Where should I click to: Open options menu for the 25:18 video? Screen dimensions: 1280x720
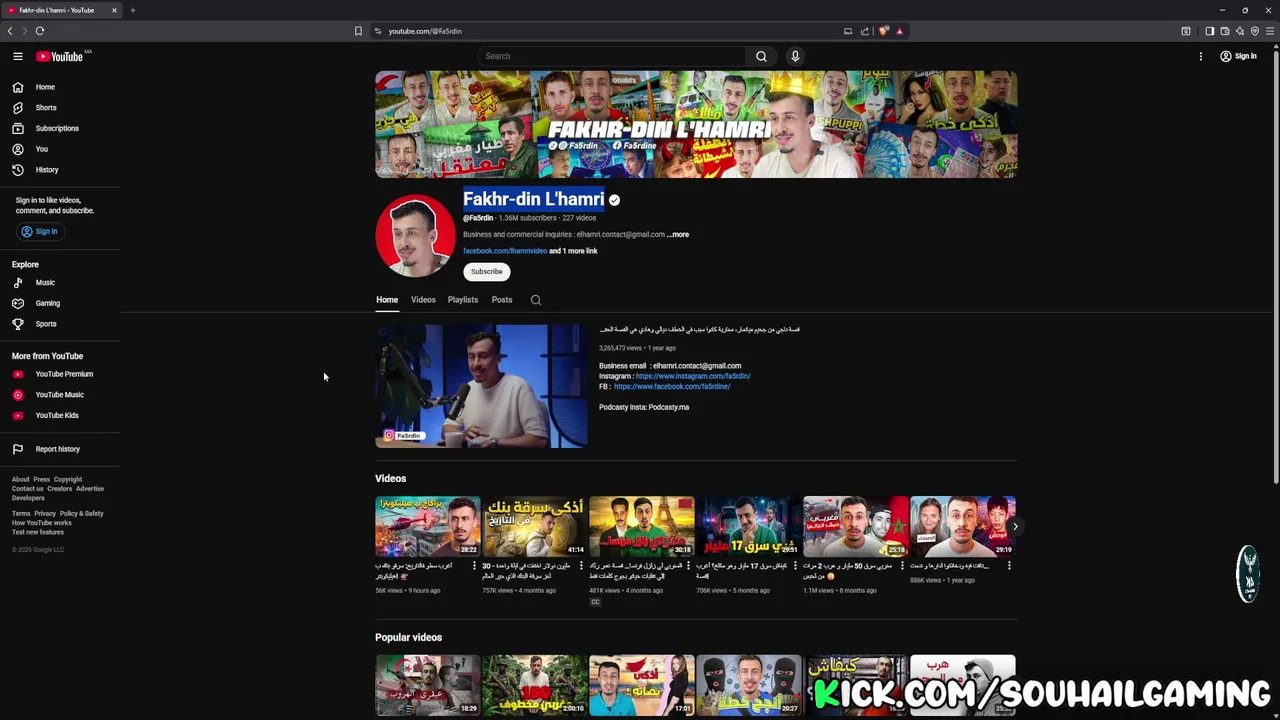click(x=902, y=566)
